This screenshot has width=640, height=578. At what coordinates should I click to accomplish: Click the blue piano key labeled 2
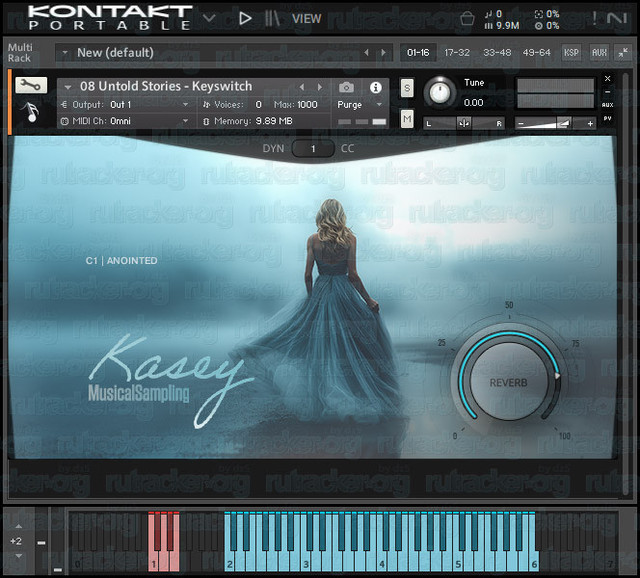point(229,563)
